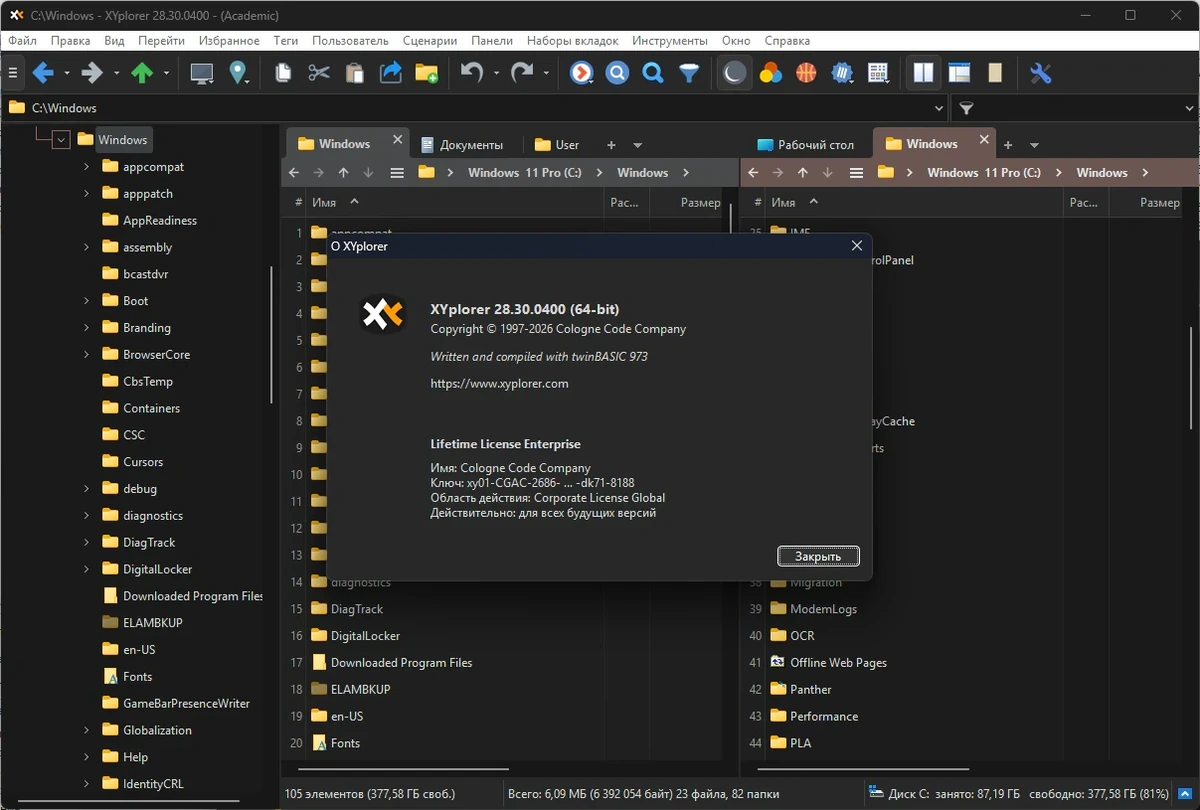Open Quick Search with round magnifier icon
Screen dimensions: 1200x810
618,73
